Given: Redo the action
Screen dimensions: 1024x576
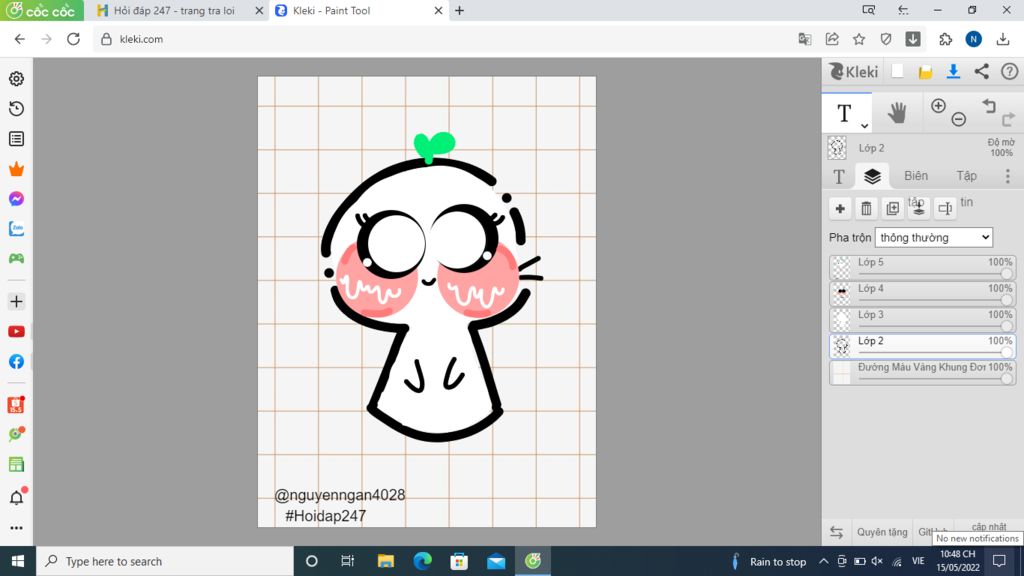Looking at the screenshot, I should pyautogui.click(x=1008, y=119).
